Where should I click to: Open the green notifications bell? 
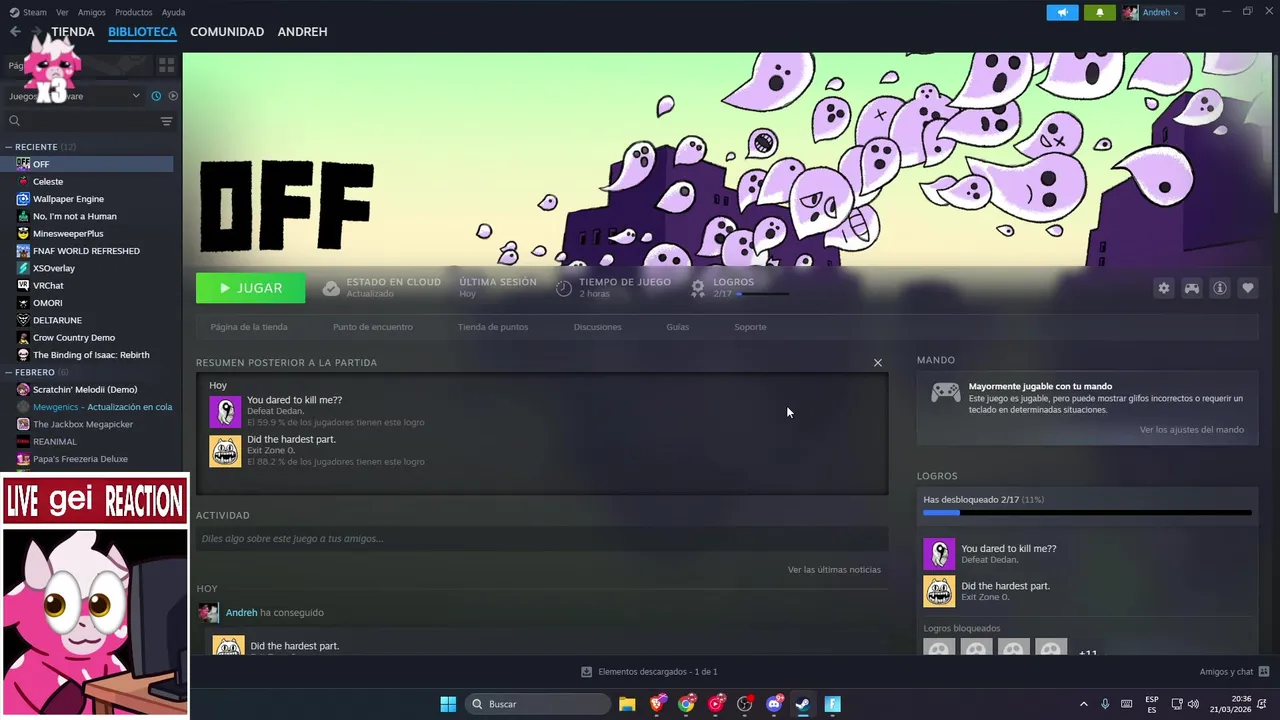click(1100, 12)
